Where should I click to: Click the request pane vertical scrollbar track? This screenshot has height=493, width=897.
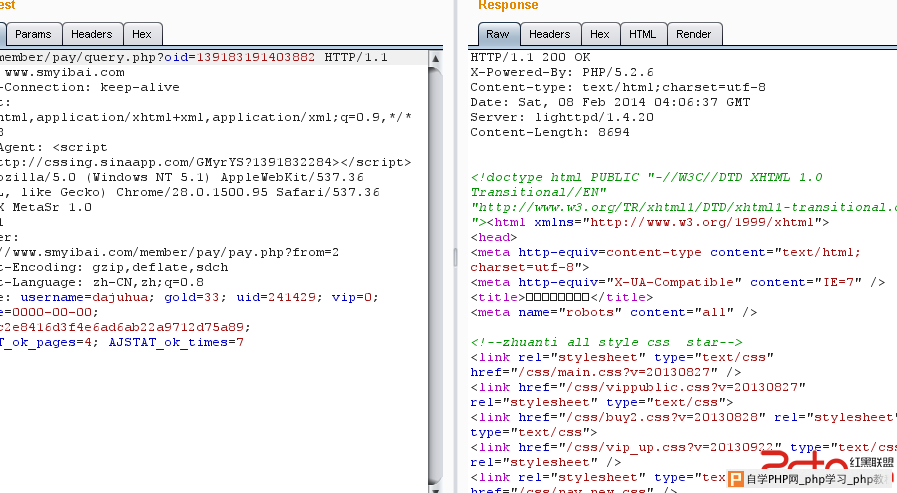pyautogui.click(x=435, y=275)
